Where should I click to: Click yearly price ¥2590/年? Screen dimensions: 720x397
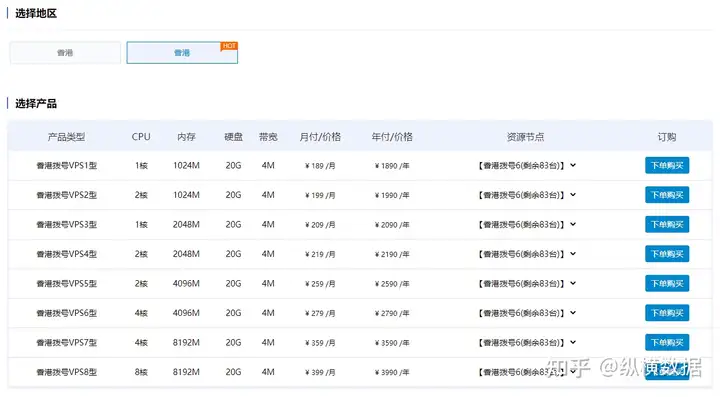click(392, 284)
